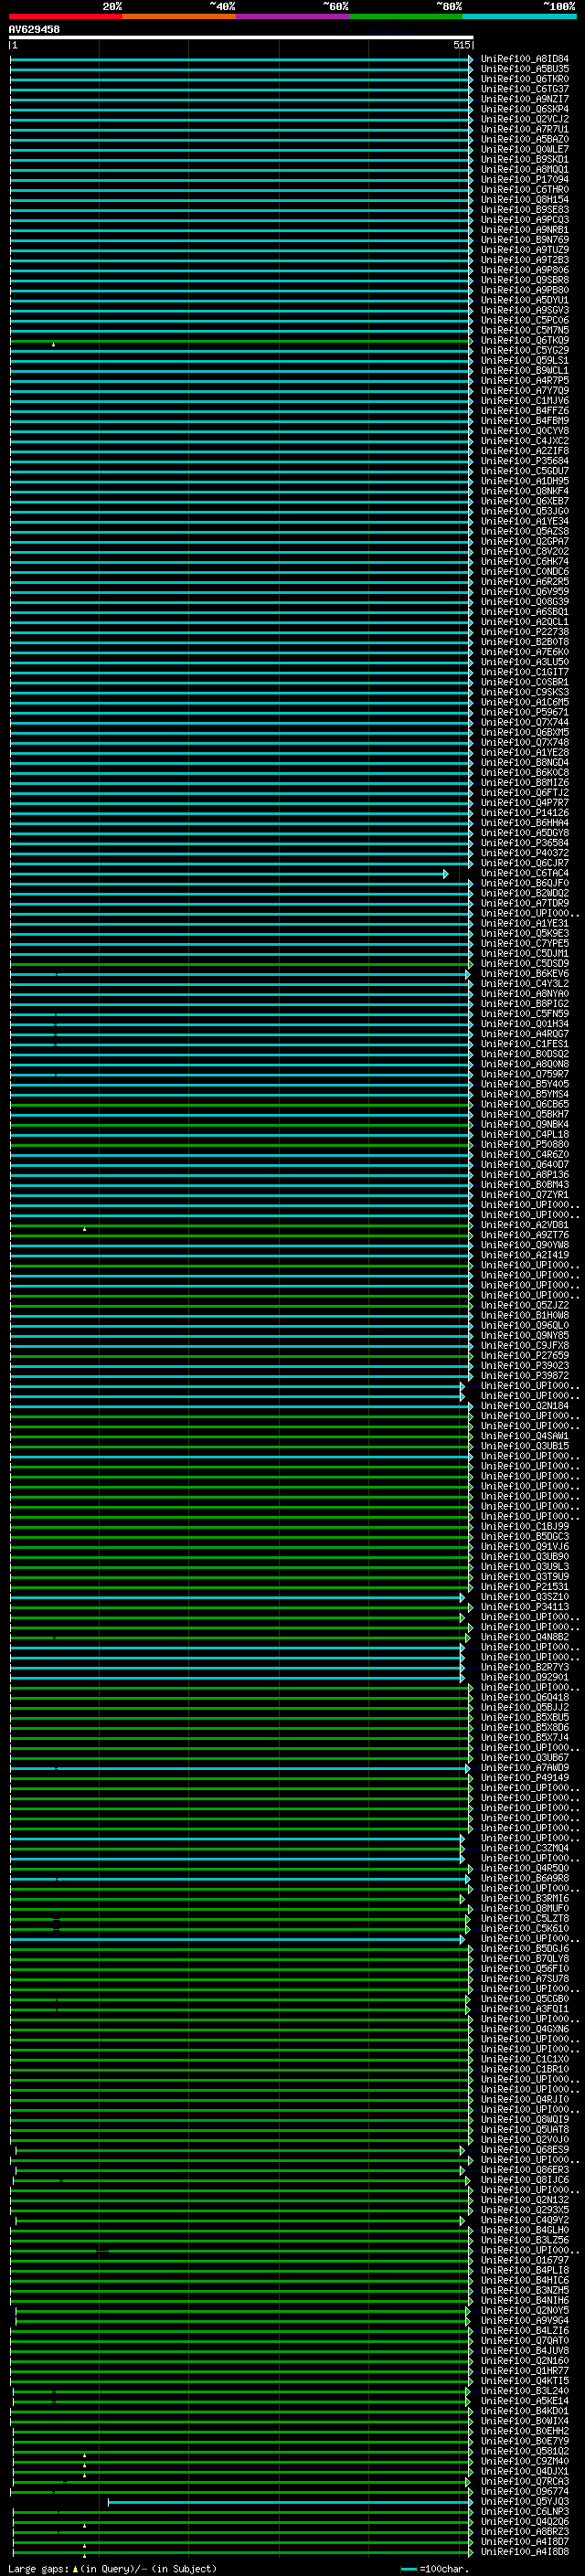Select the UniRef100_Q53JG0 label
The image size is (585, 2576).
525,511
